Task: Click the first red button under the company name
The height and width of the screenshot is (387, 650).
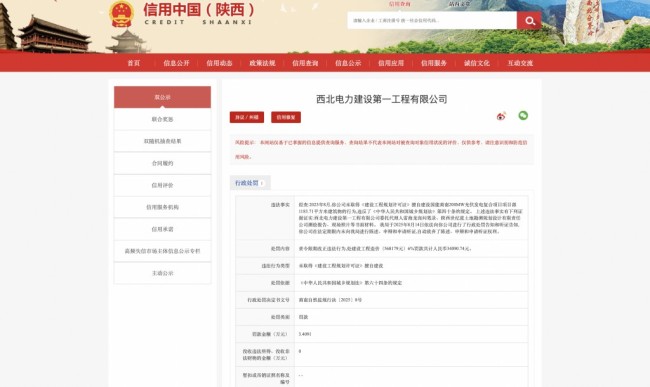Action: pyautogui.click(x=247, y=117)
